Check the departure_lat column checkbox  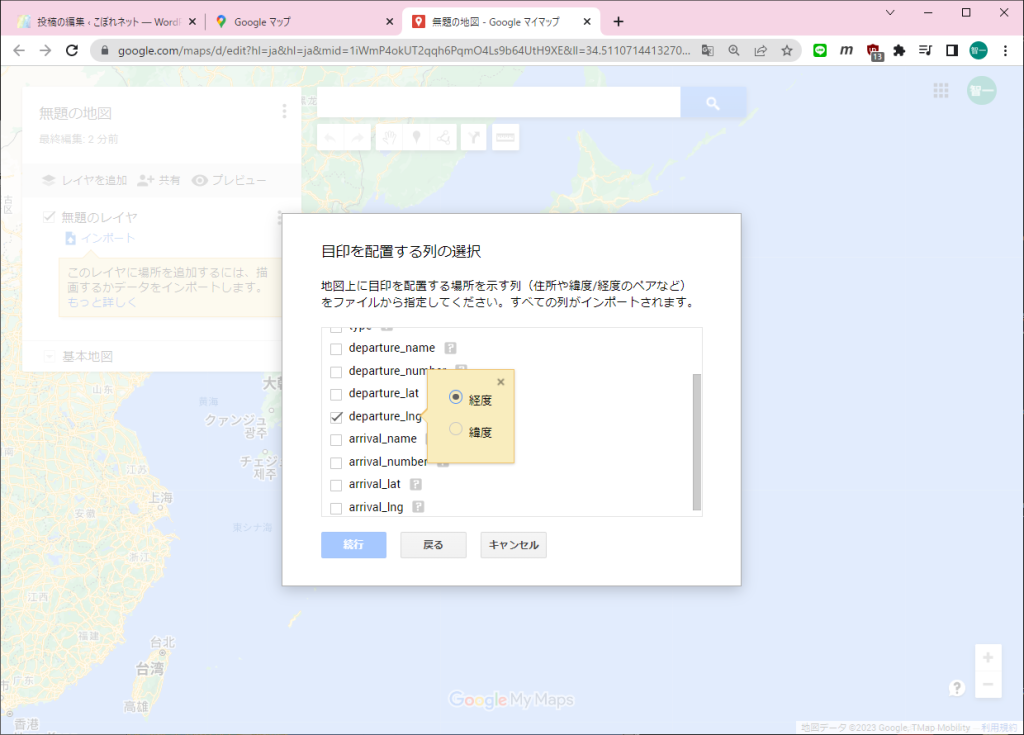tap(336, 393)
